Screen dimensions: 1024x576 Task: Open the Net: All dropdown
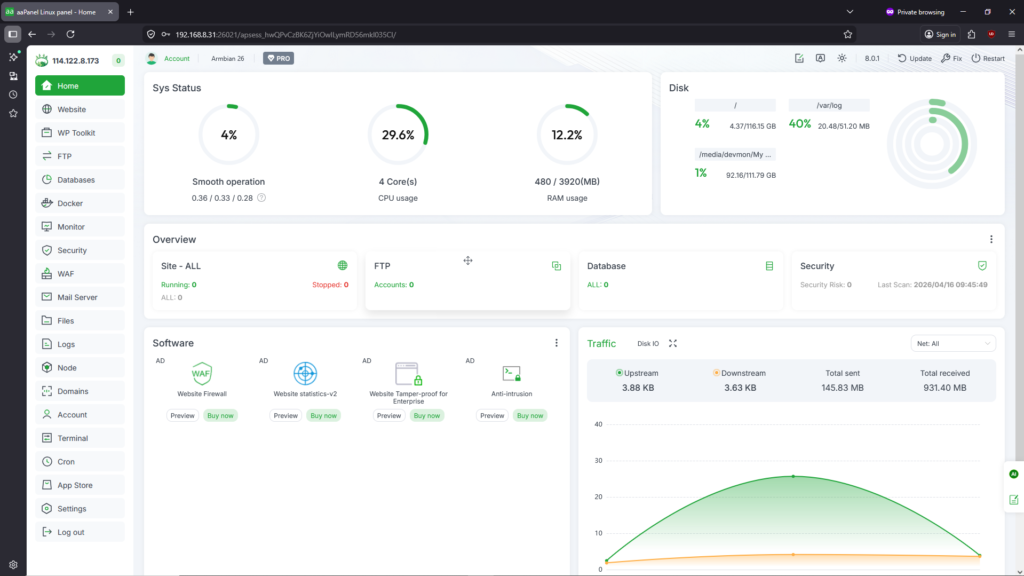(x=954, y=343)
